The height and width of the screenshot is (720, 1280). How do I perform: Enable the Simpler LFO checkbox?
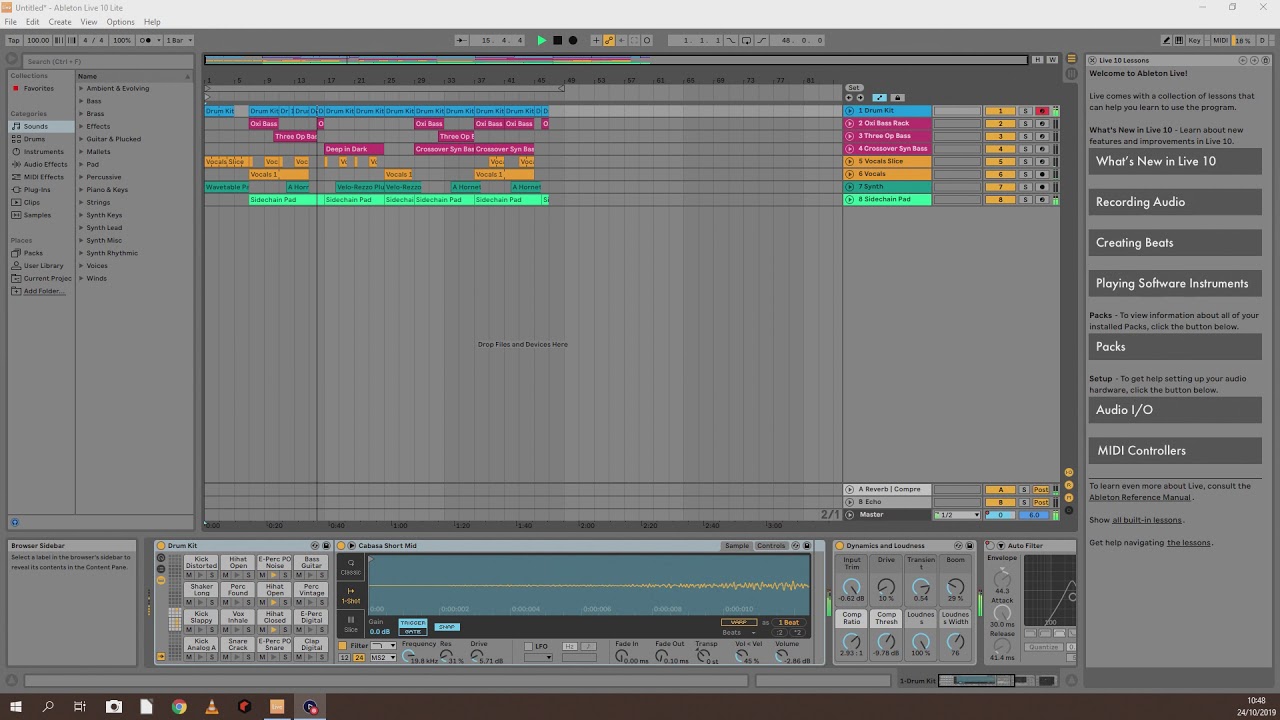point(529,646)
